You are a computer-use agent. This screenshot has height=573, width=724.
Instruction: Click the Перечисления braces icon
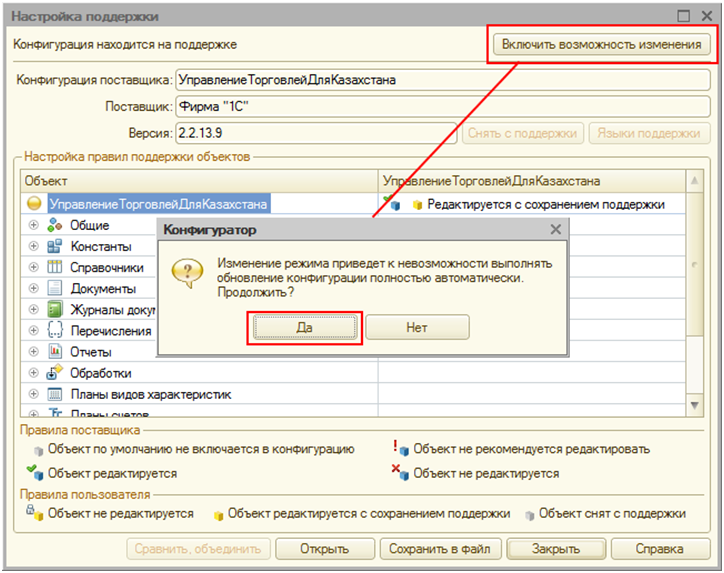click(55, 331)
